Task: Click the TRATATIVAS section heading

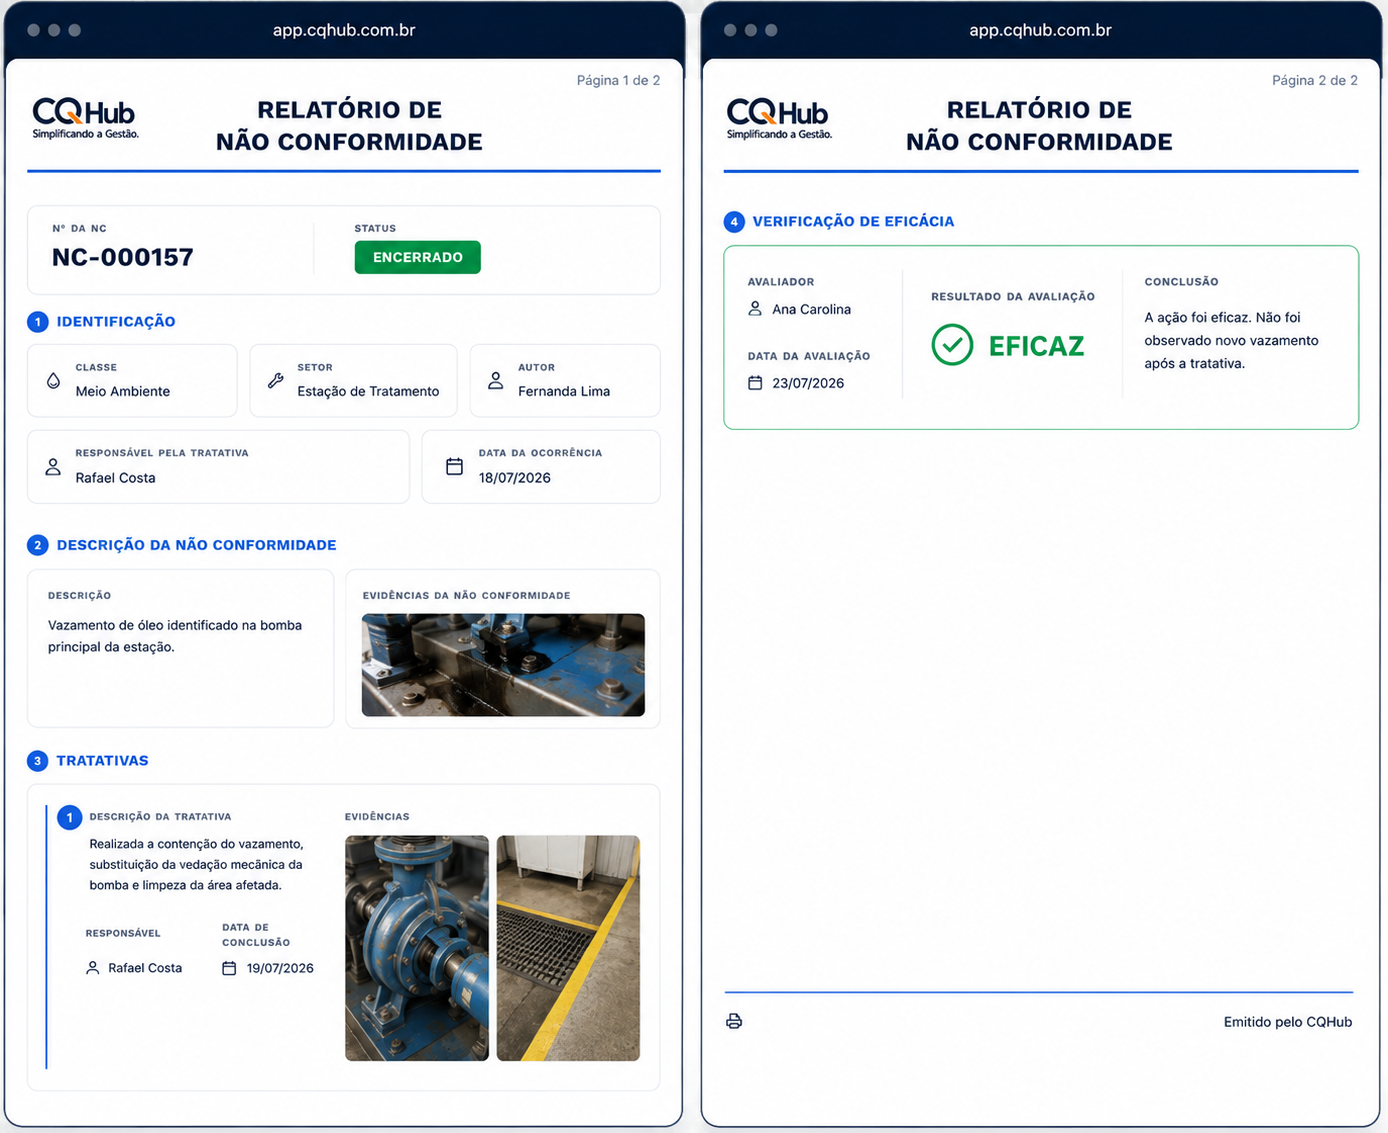Action: click(102, 761)
